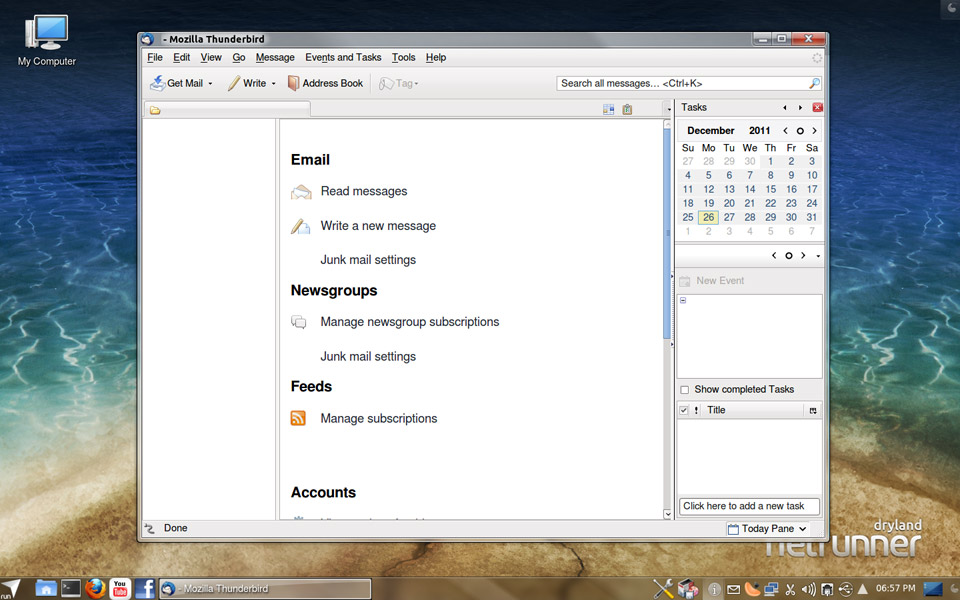This screenshot has height=600, width=960.
Task: Click the Write a new message pencil icon
Action: [300, 226]
